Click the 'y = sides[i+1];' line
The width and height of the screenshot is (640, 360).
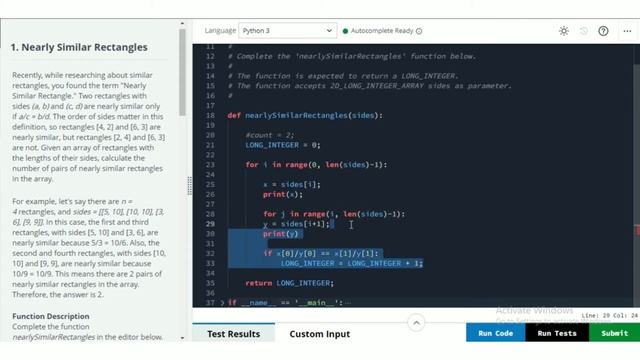tap(296, 224)
